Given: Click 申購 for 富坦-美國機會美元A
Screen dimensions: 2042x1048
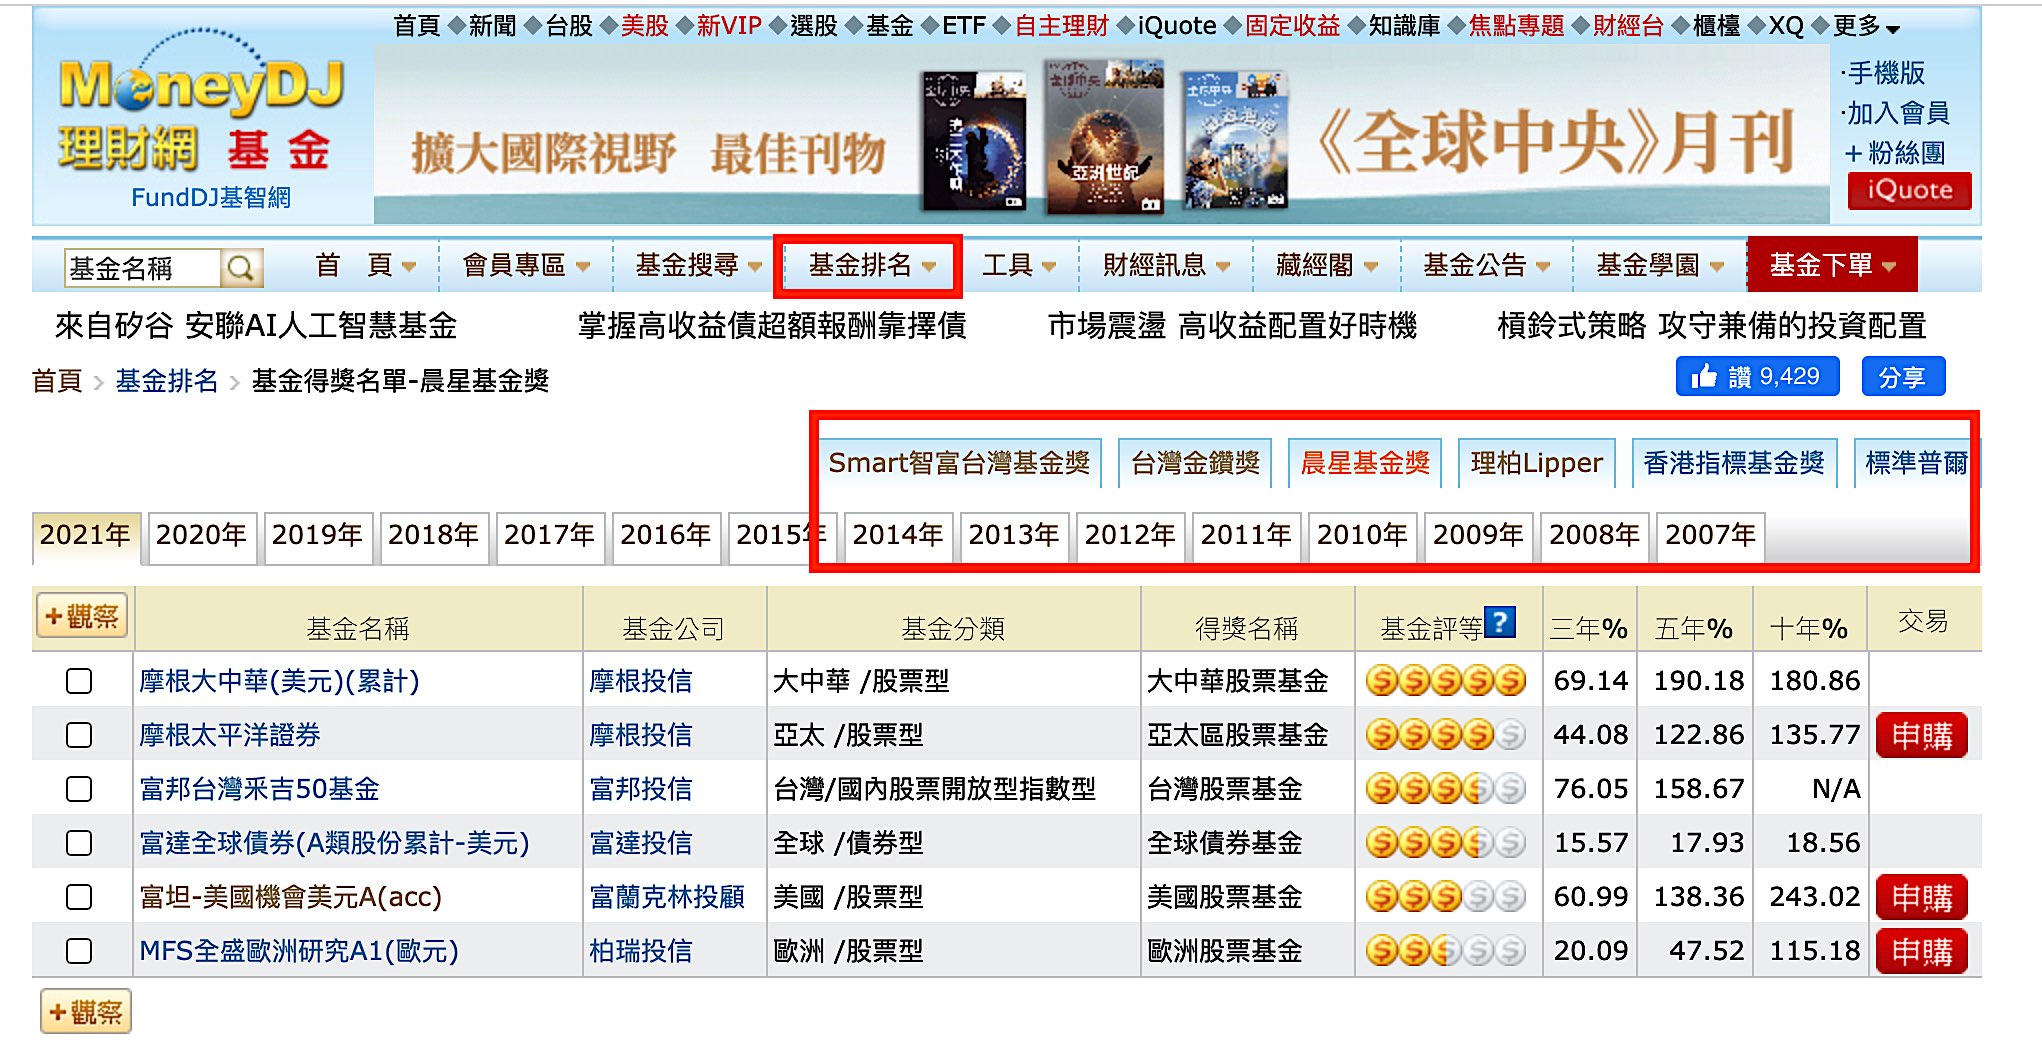Looking at the screenshot, I should tap(1922, 897).
